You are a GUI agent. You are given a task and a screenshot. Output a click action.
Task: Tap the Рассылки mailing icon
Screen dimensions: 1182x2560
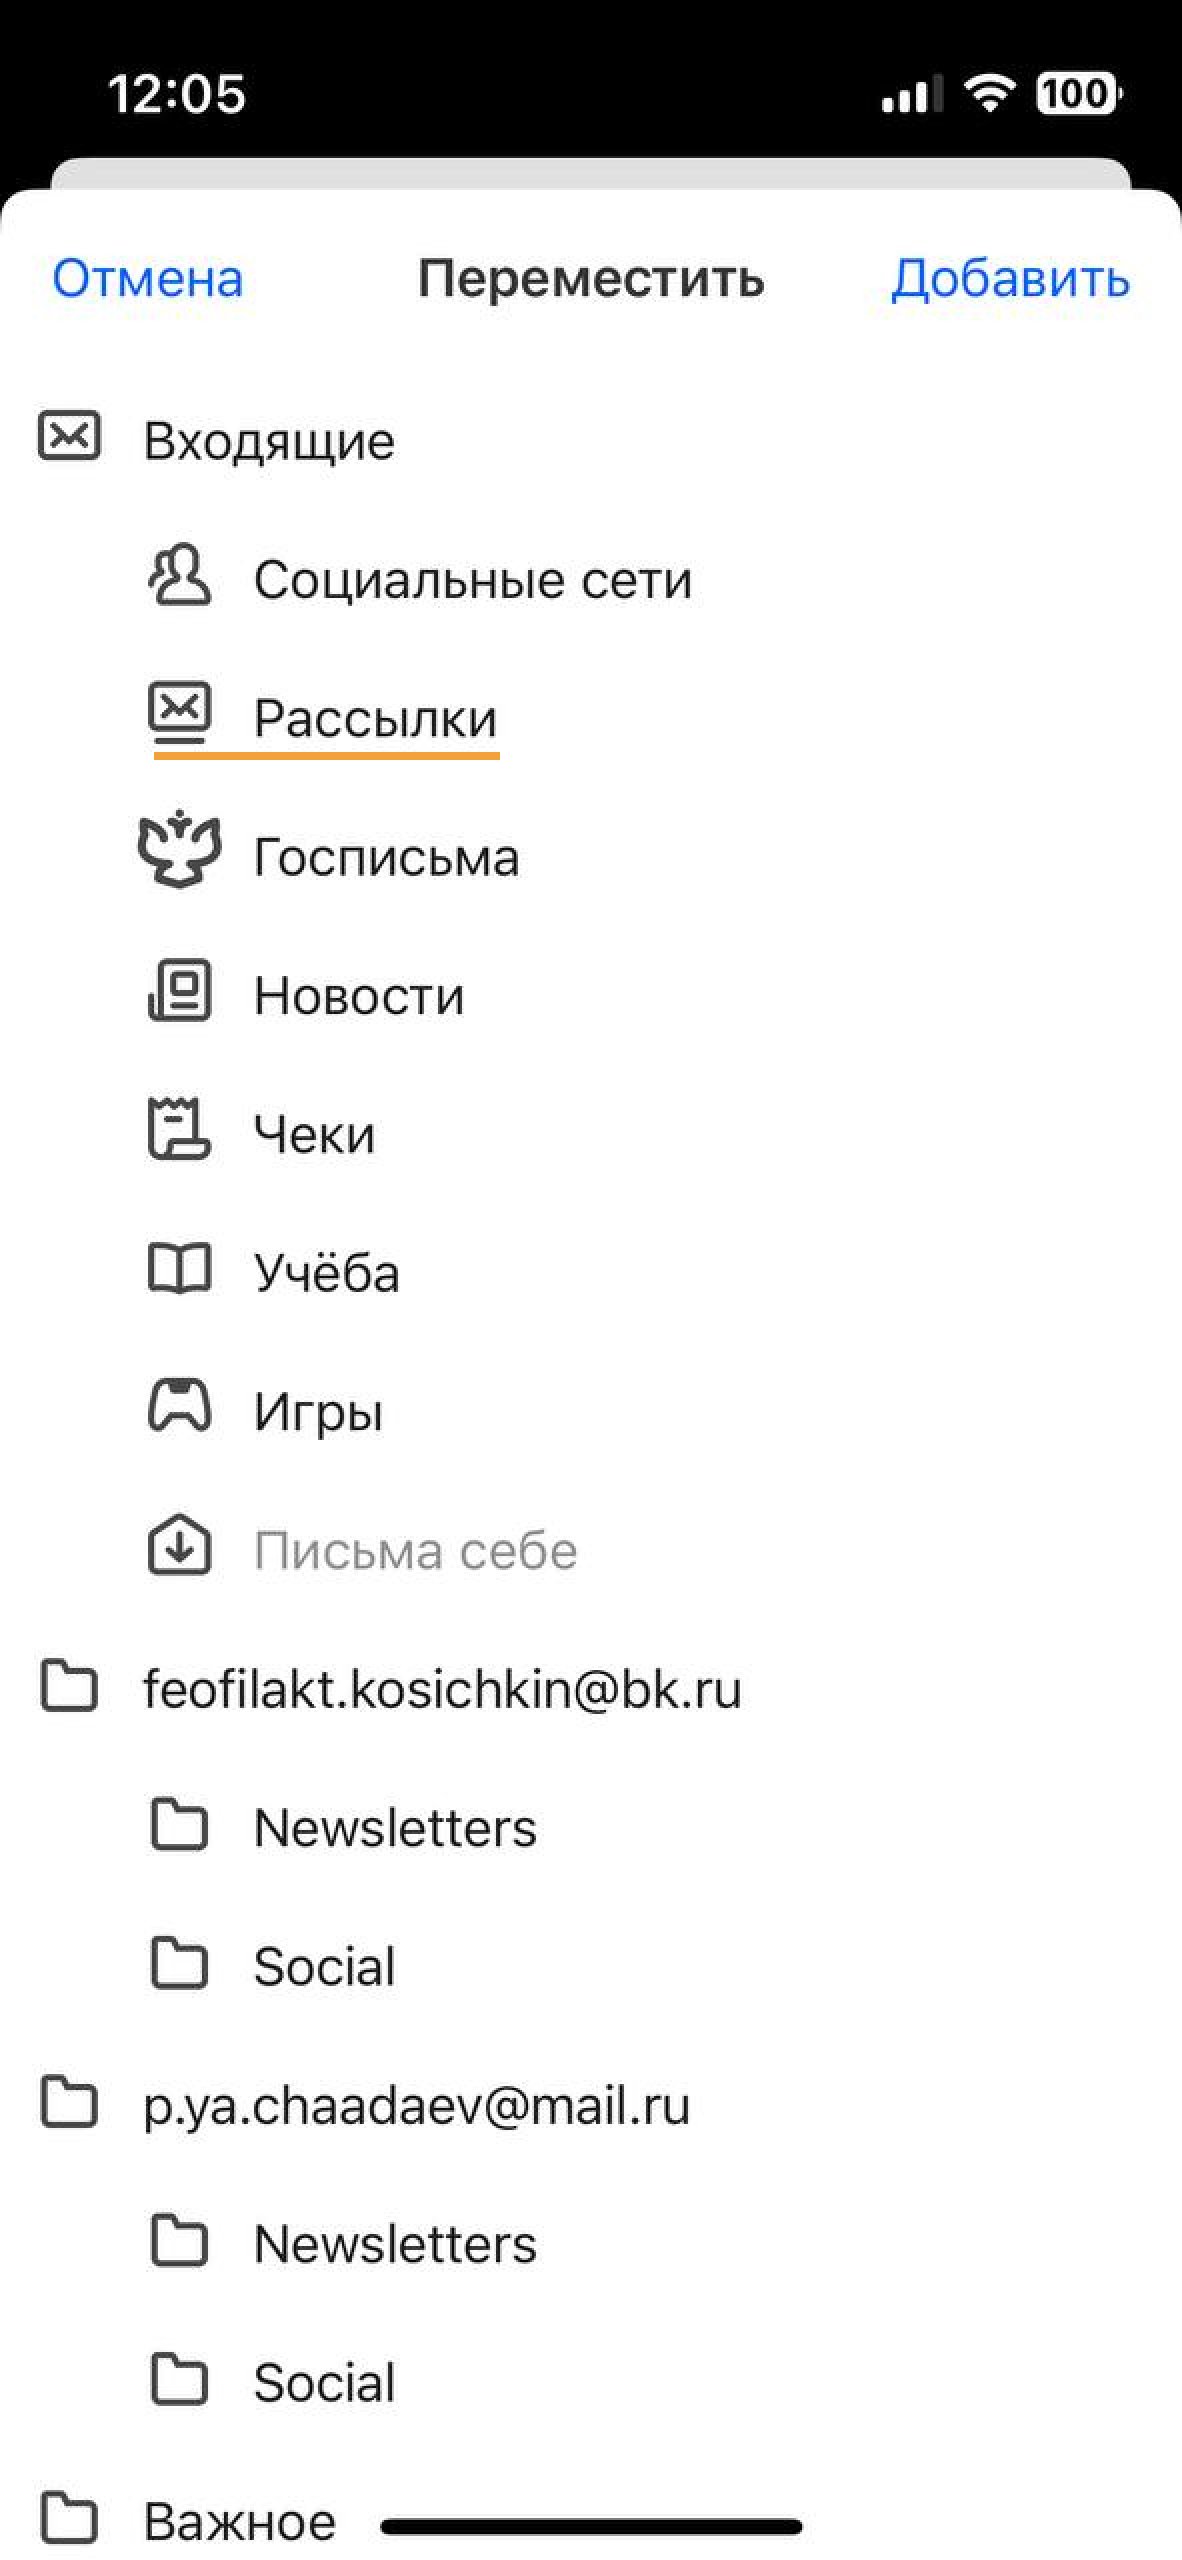click(x=179, y=714)
